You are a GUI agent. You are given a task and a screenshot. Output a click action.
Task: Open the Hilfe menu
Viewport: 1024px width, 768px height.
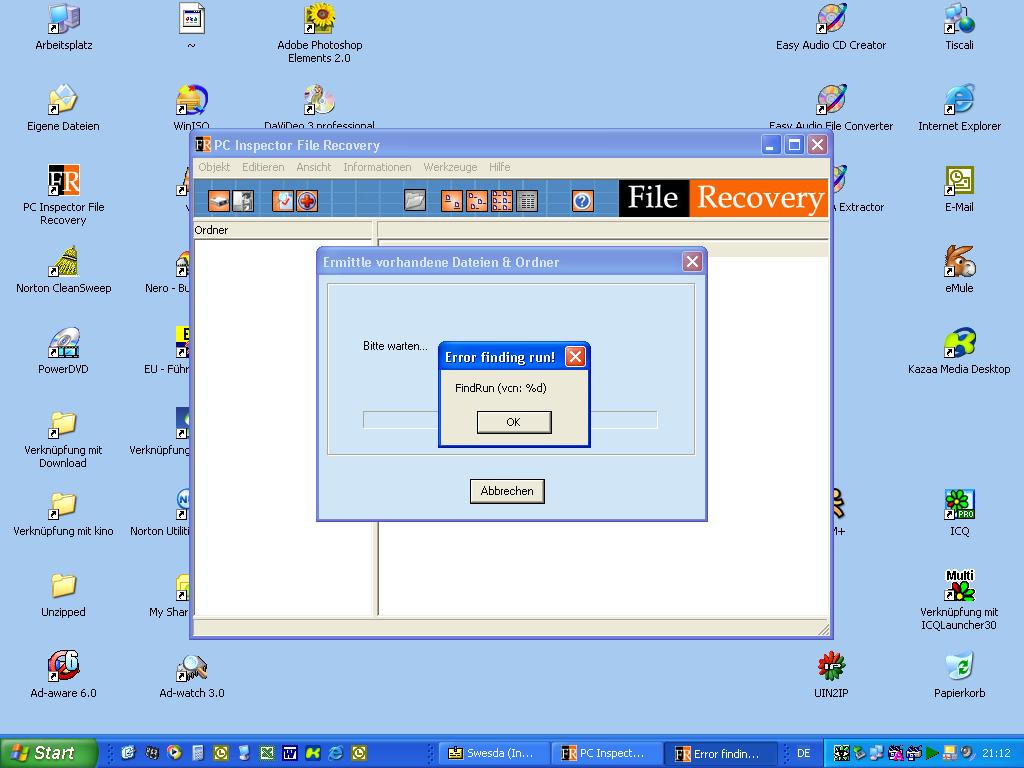(x=499, y=167)
